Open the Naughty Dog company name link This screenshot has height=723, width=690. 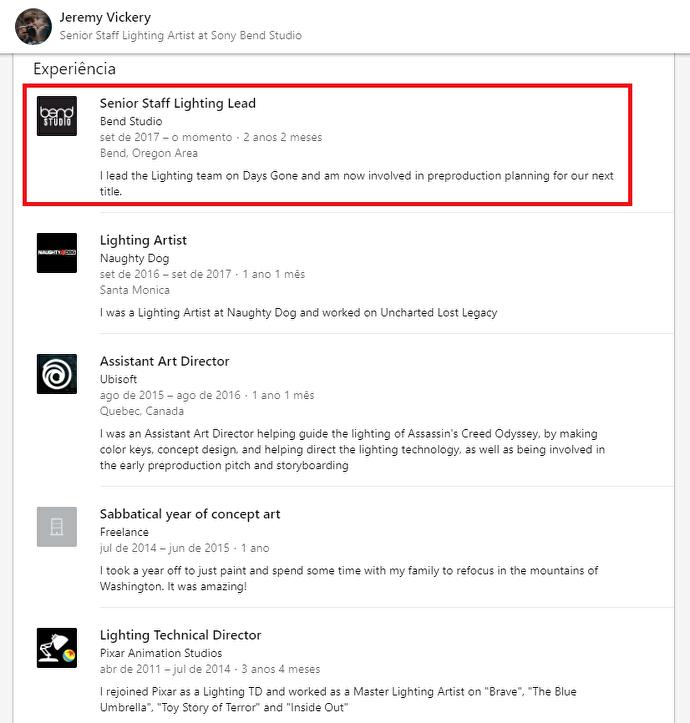click(135, 258)
